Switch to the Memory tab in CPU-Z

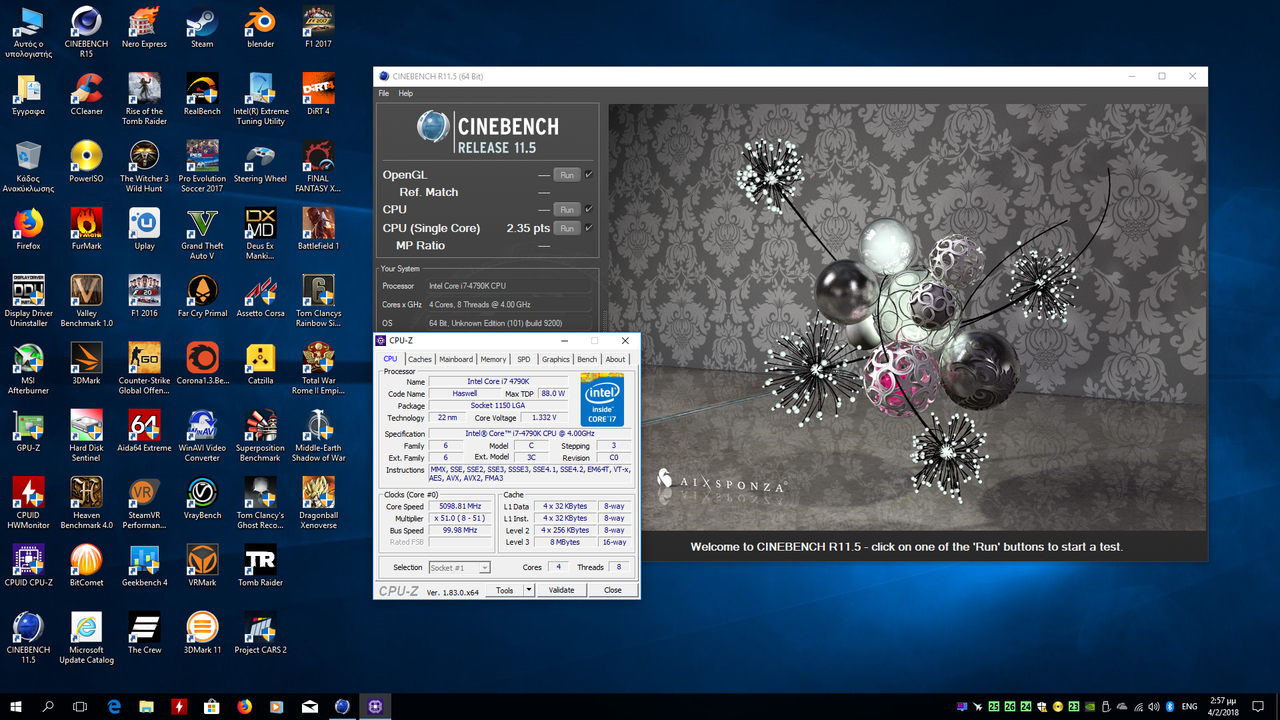pos(493,359)
